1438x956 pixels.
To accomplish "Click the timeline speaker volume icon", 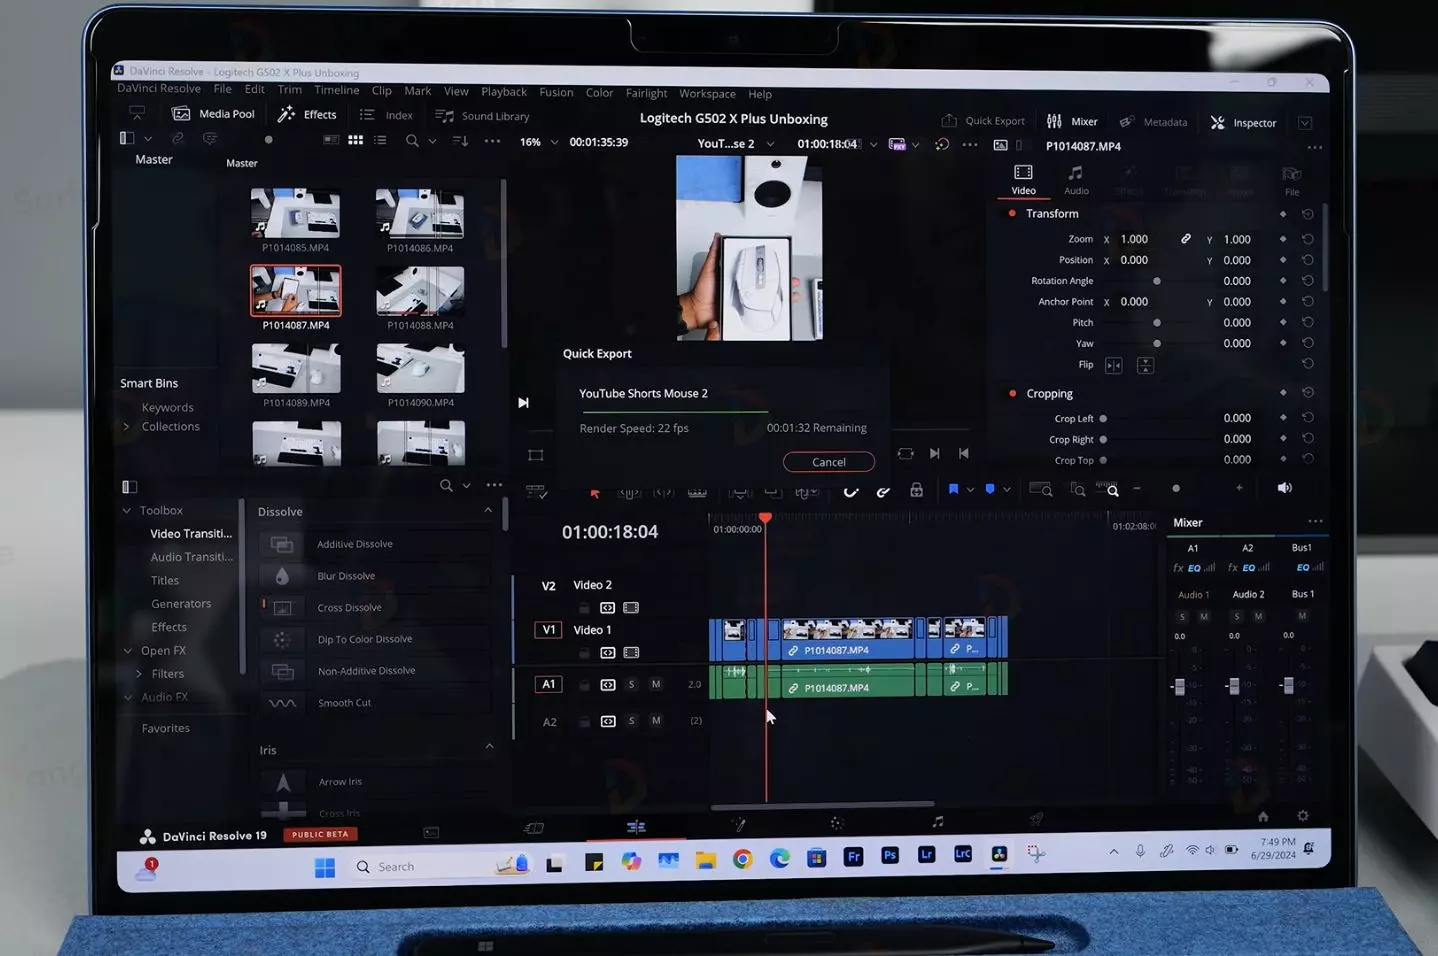I will coord(1285,488).
